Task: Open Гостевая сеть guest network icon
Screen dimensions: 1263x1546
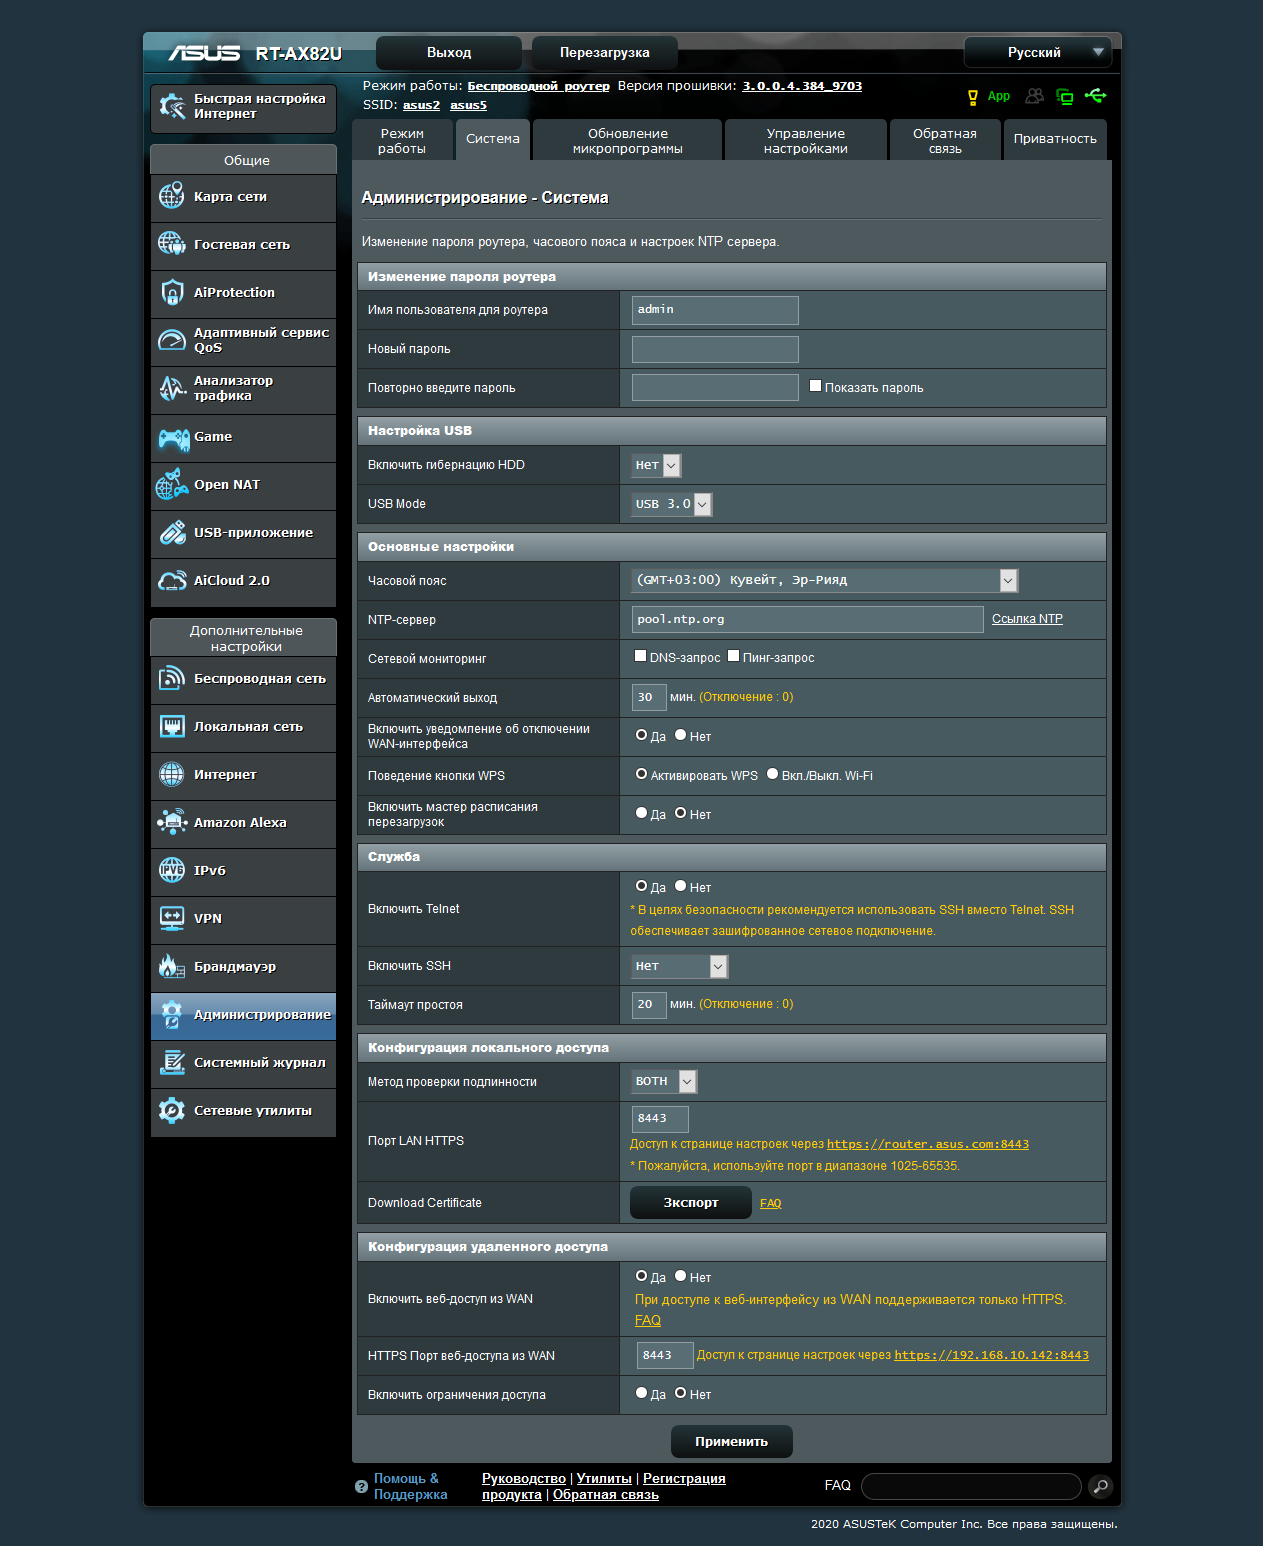Action: click(x=172, y=244)
